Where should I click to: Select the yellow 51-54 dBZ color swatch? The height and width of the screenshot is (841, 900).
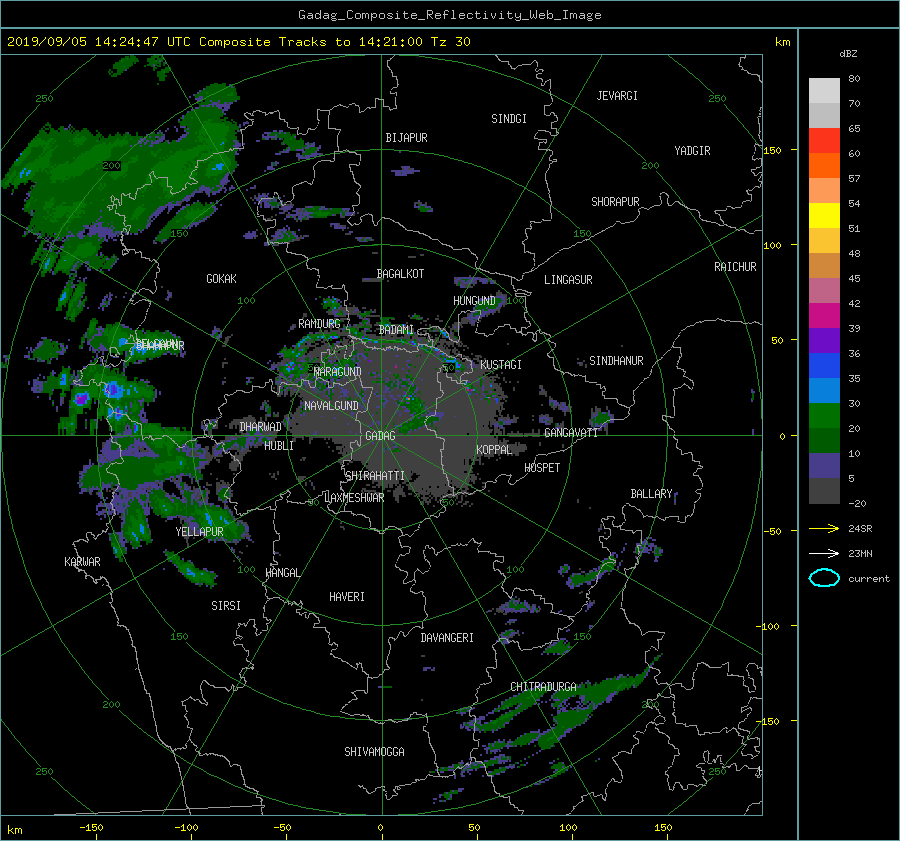point(824,215)
